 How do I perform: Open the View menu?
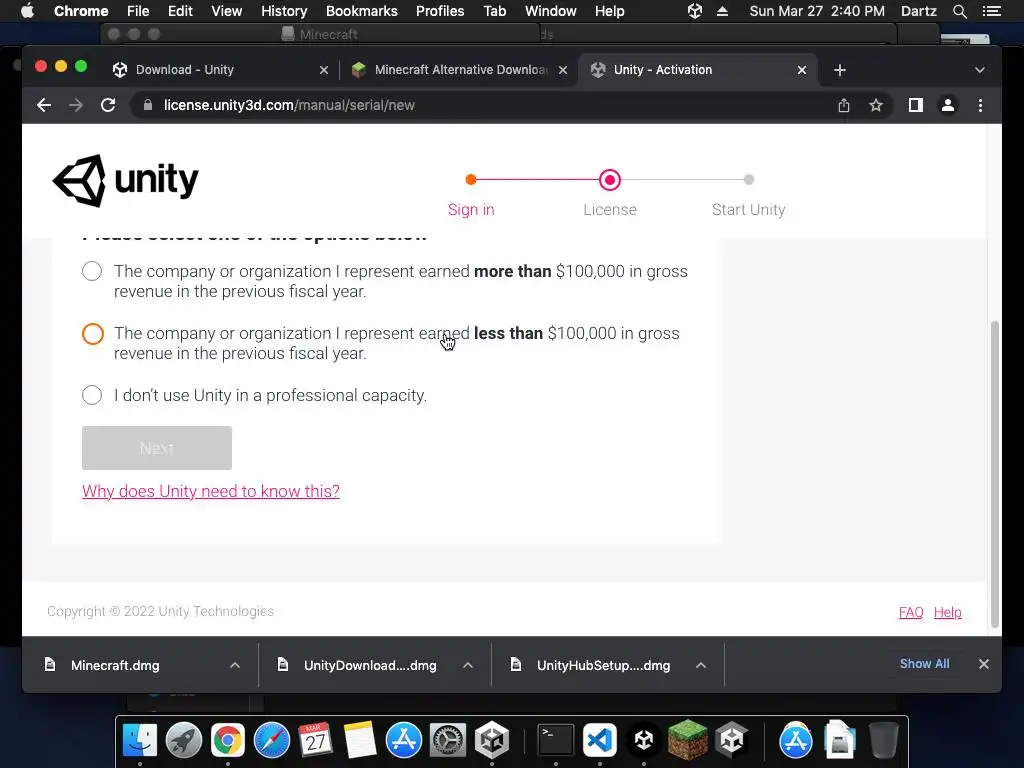pyautogui.click(x=227, y=11)
